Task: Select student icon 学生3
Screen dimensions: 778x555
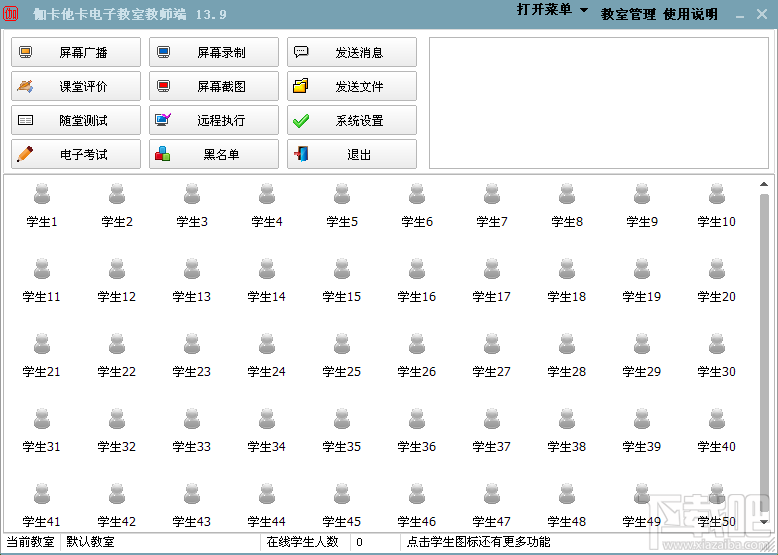Action: coord(192,194)
